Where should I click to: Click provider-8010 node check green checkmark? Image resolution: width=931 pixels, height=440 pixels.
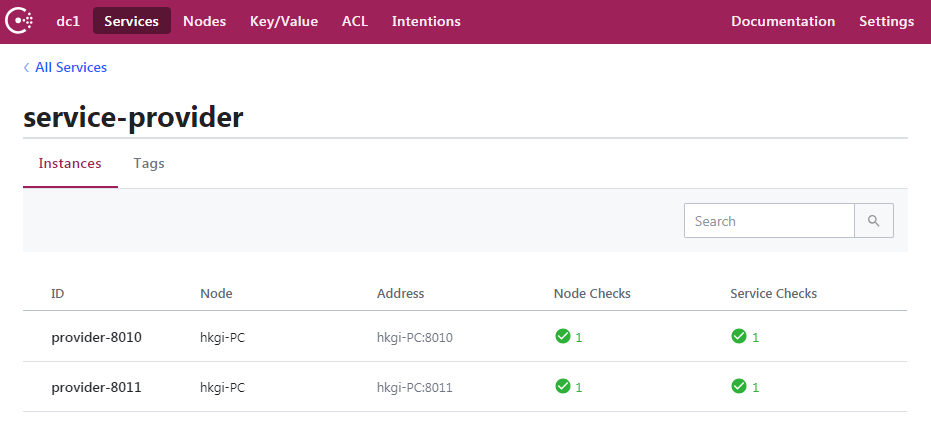[x=562, y=337]
